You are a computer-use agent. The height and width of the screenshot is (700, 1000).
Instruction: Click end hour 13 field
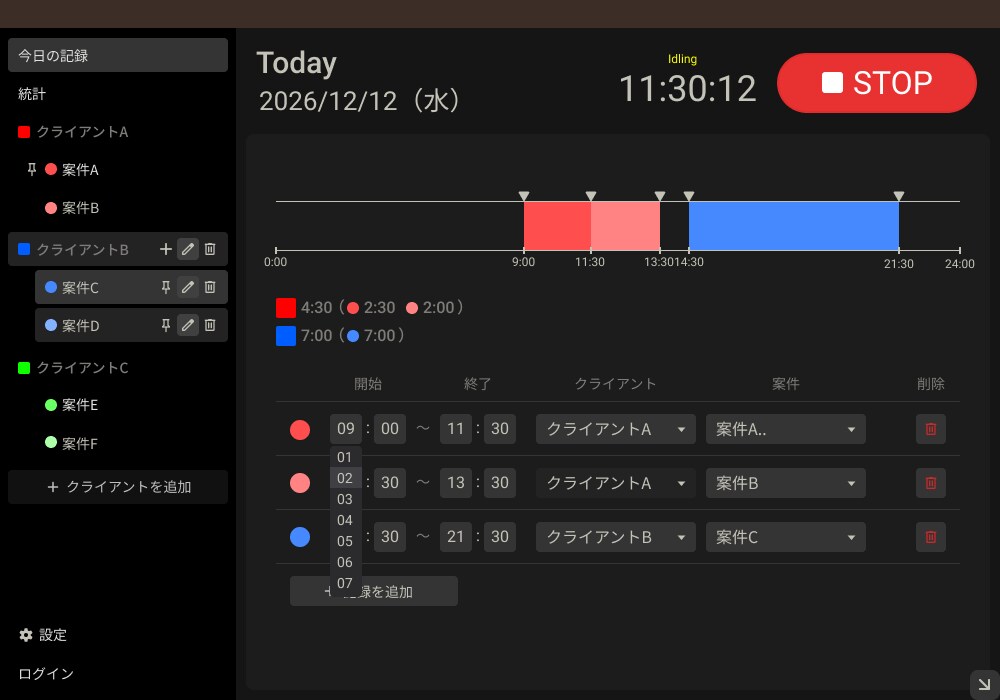(455, 483)
